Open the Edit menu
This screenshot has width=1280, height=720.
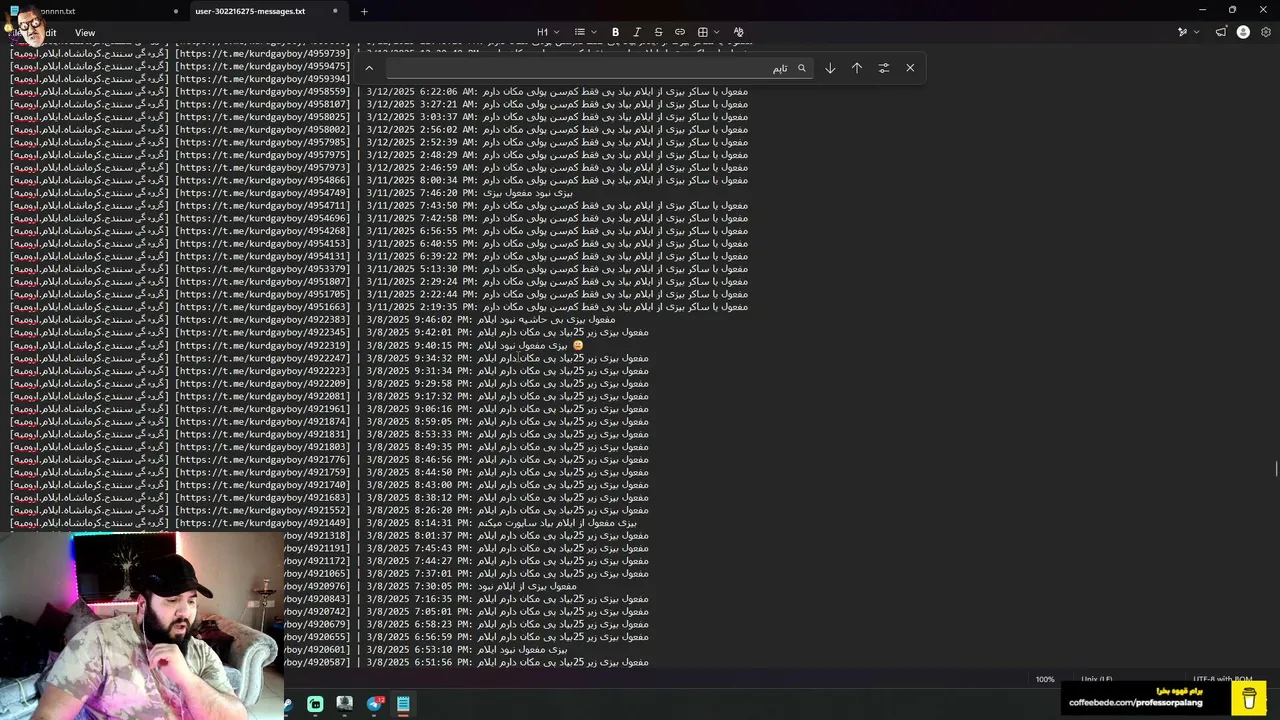47,33
